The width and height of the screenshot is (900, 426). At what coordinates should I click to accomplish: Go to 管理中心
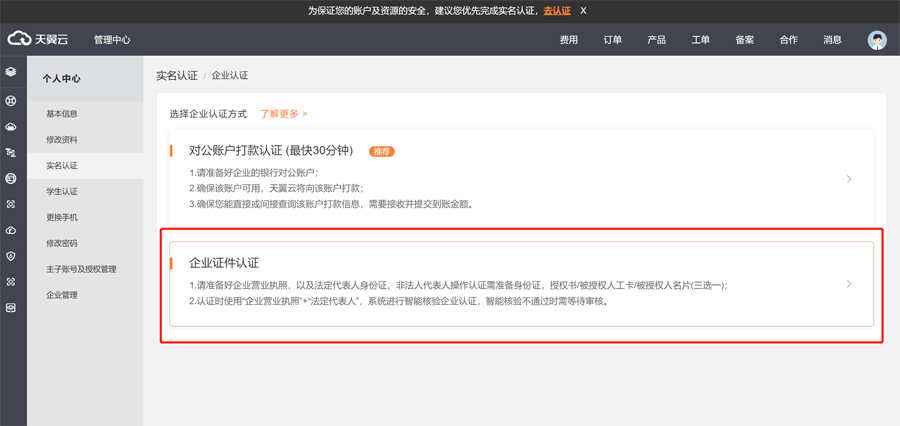112,40
